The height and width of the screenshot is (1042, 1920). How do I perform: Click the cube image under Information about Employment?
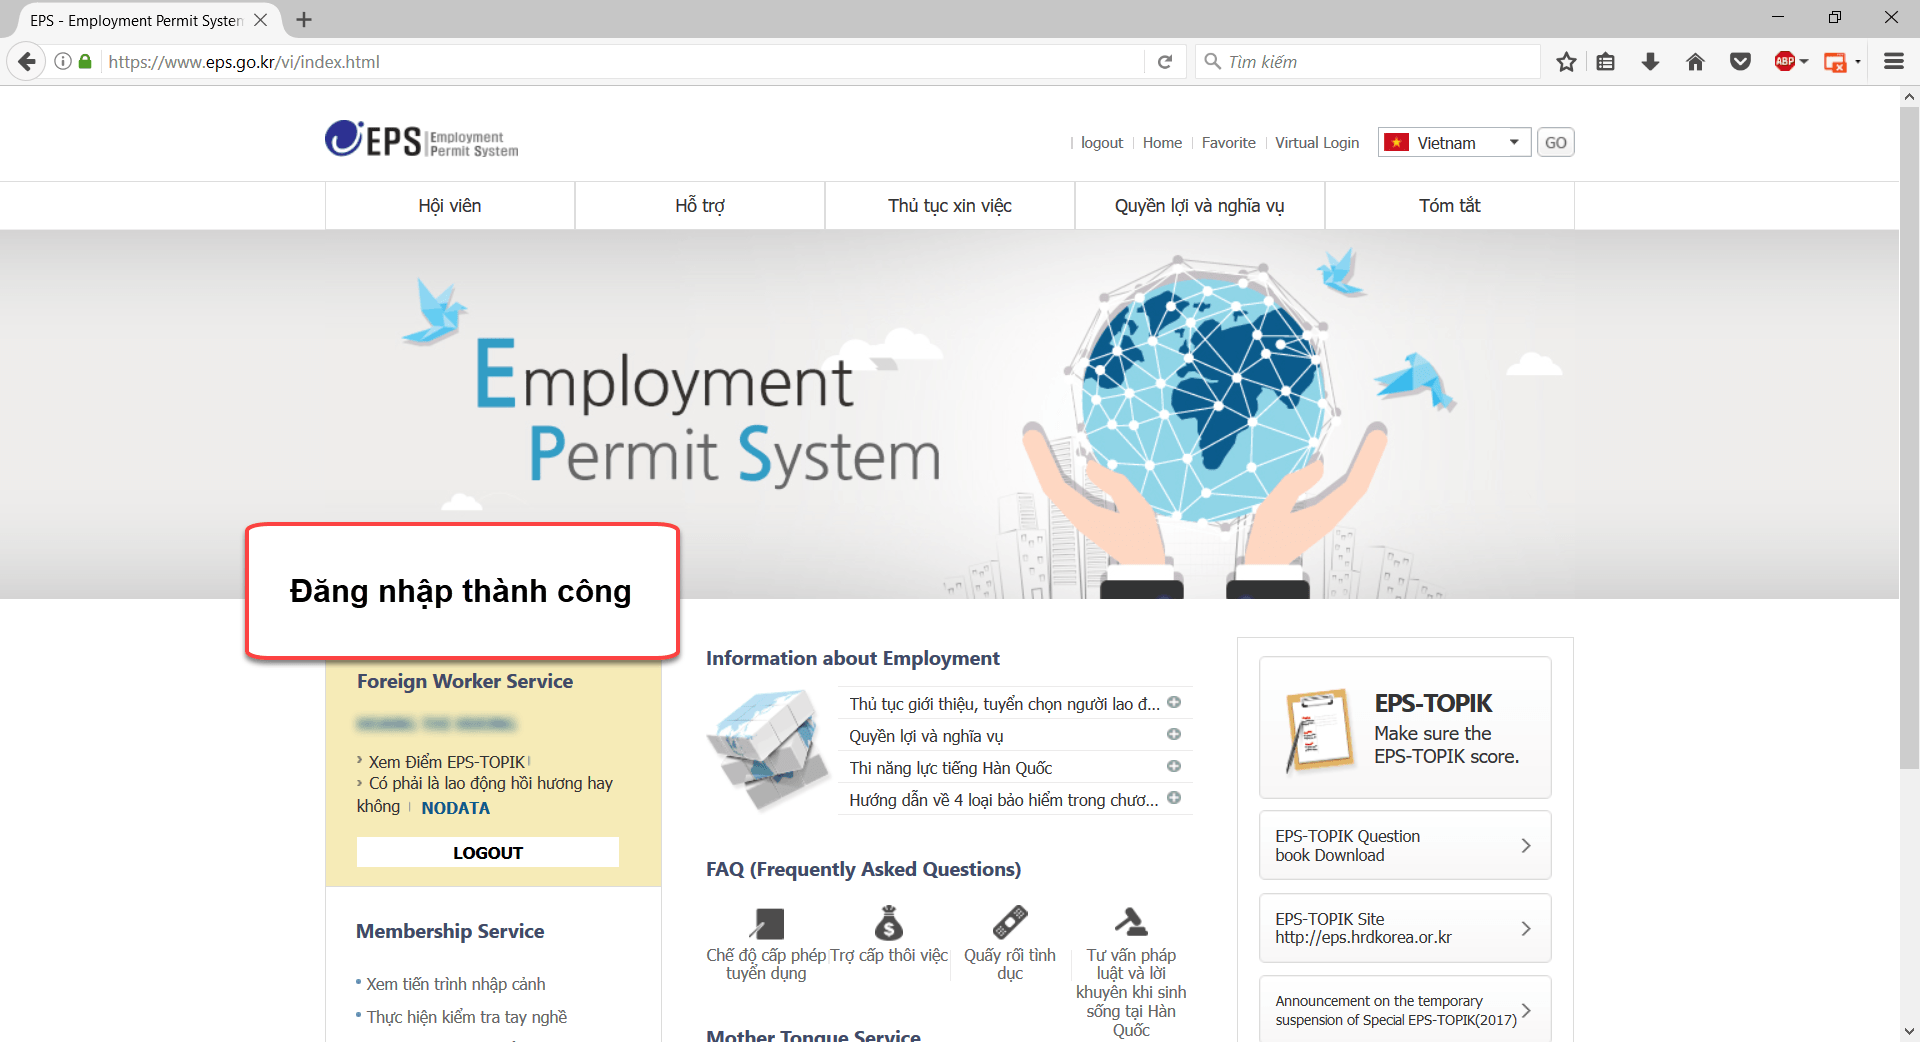767,749
